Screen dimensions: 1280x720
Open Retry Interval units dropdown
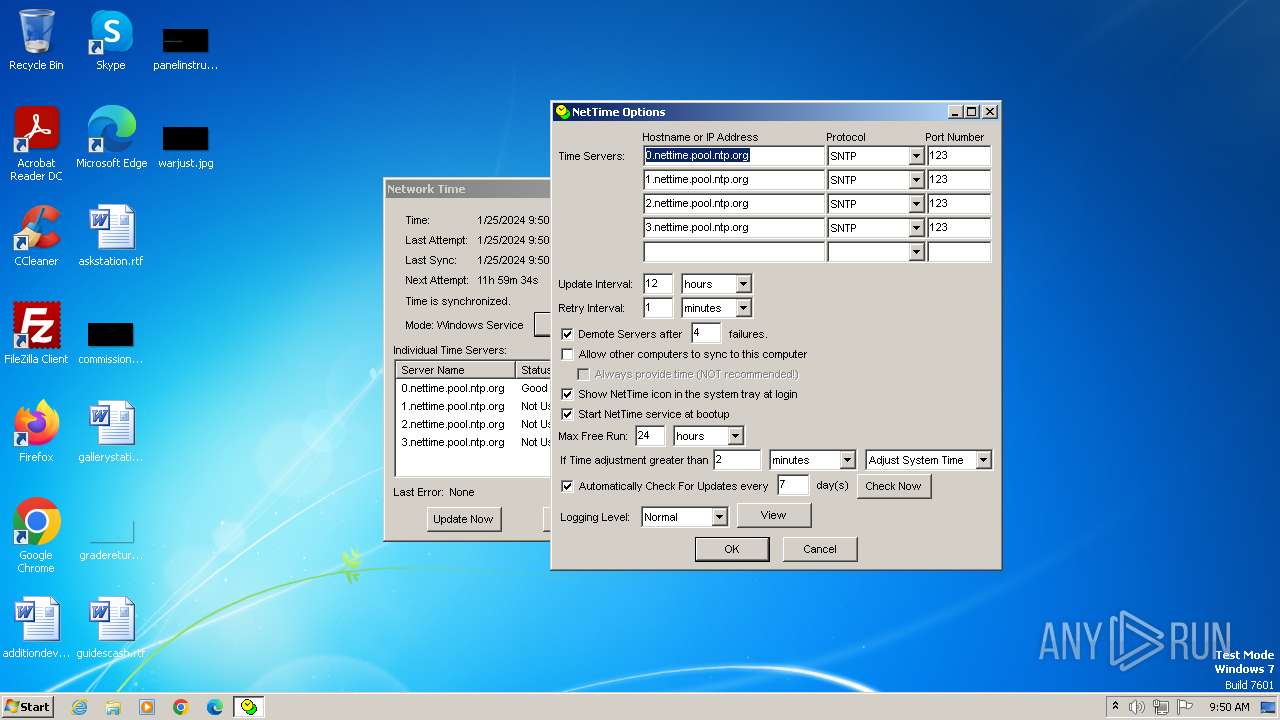point(743,308)
